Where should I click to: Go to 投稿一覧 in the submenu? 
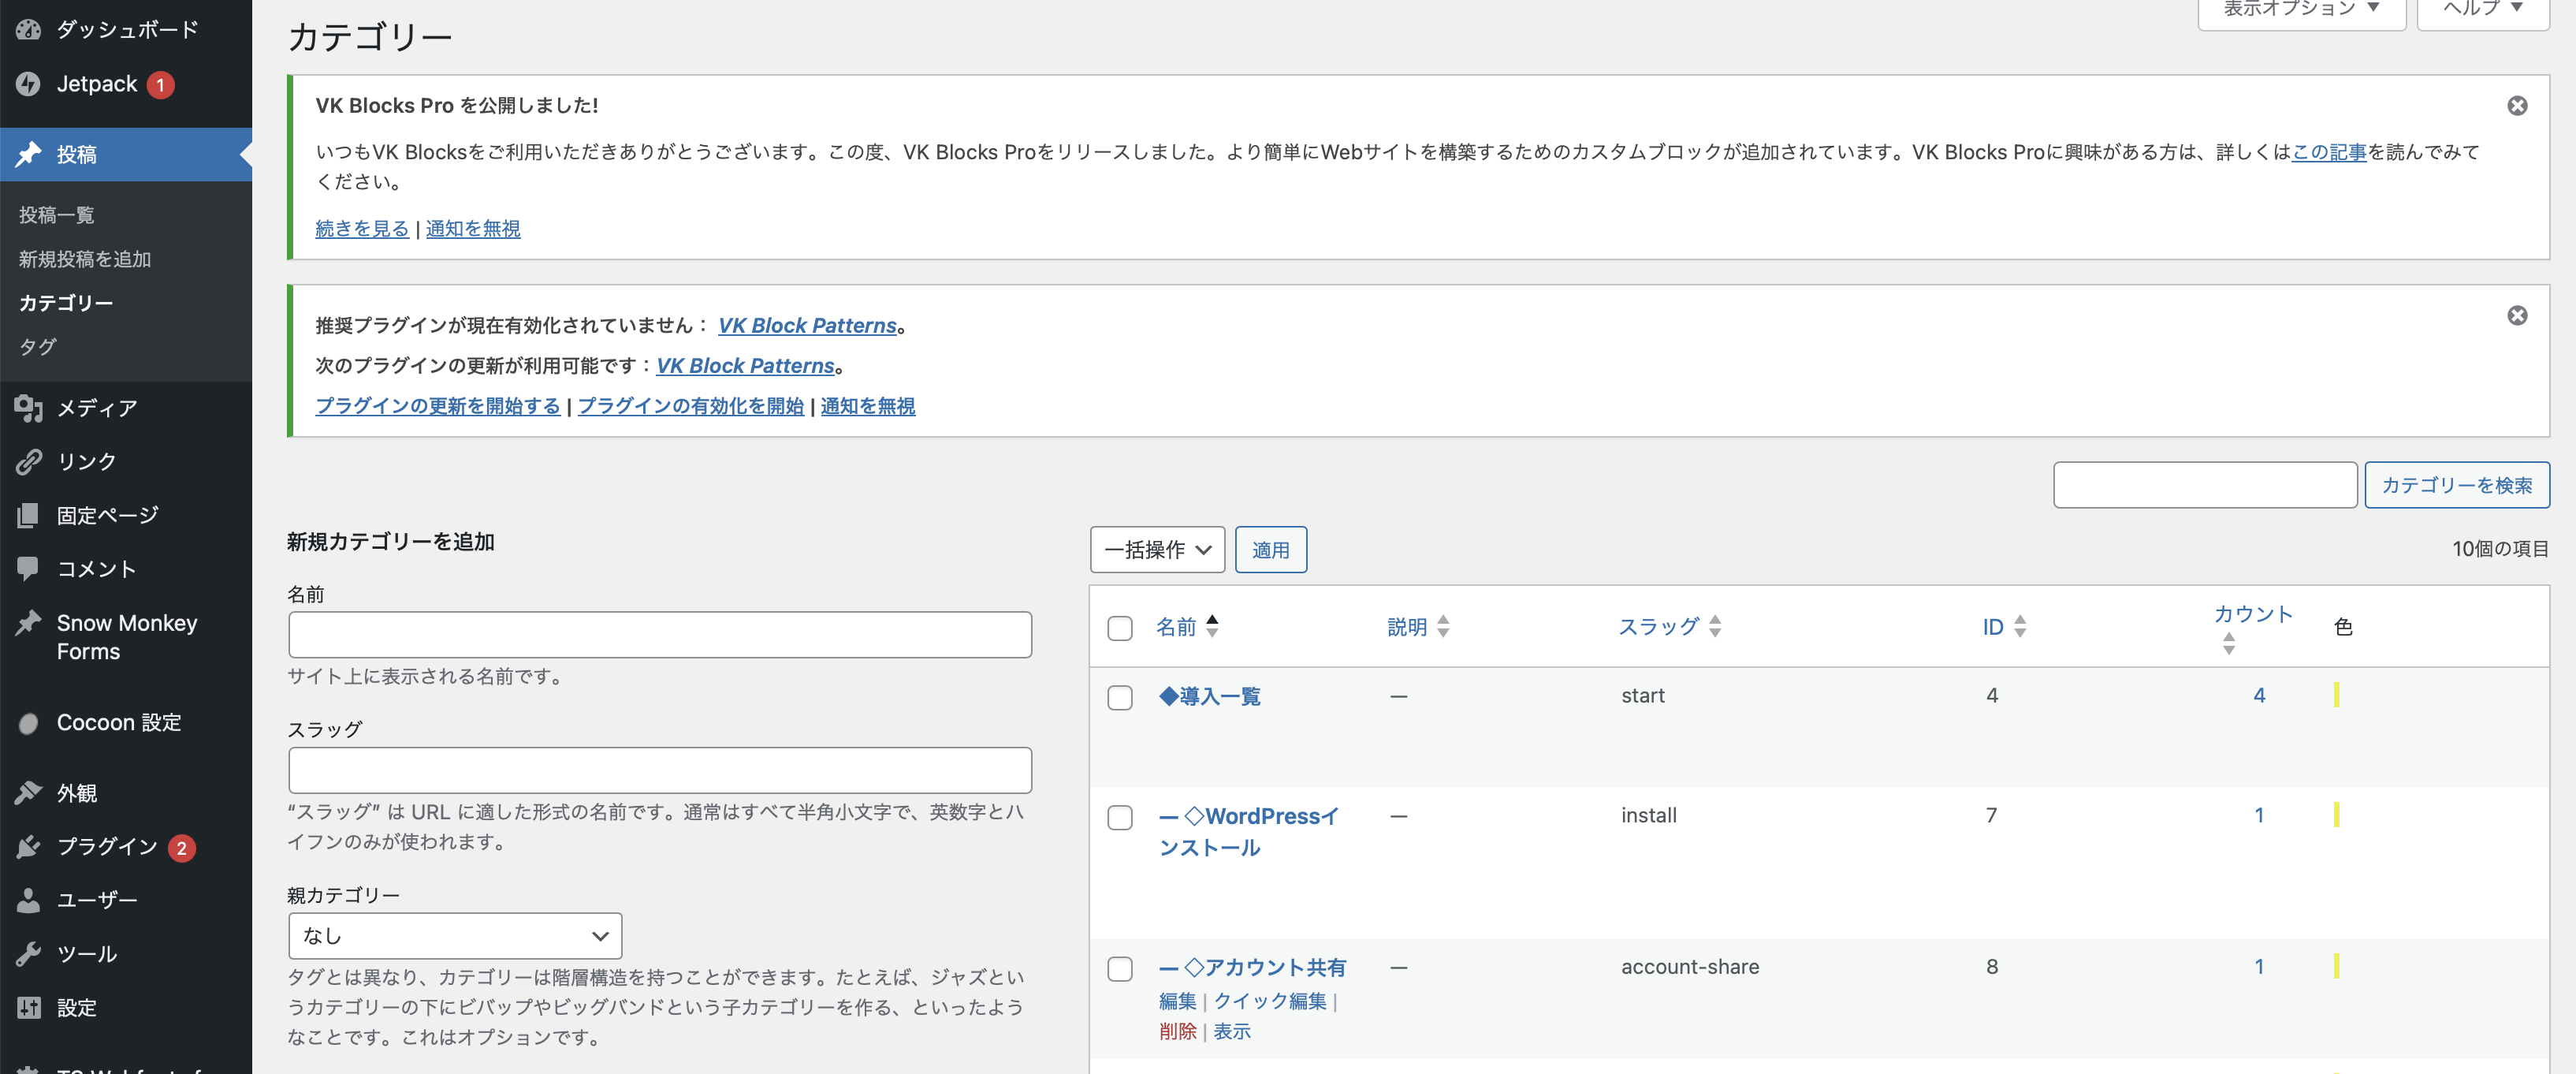pyautogui.click(x=56, y=215)
